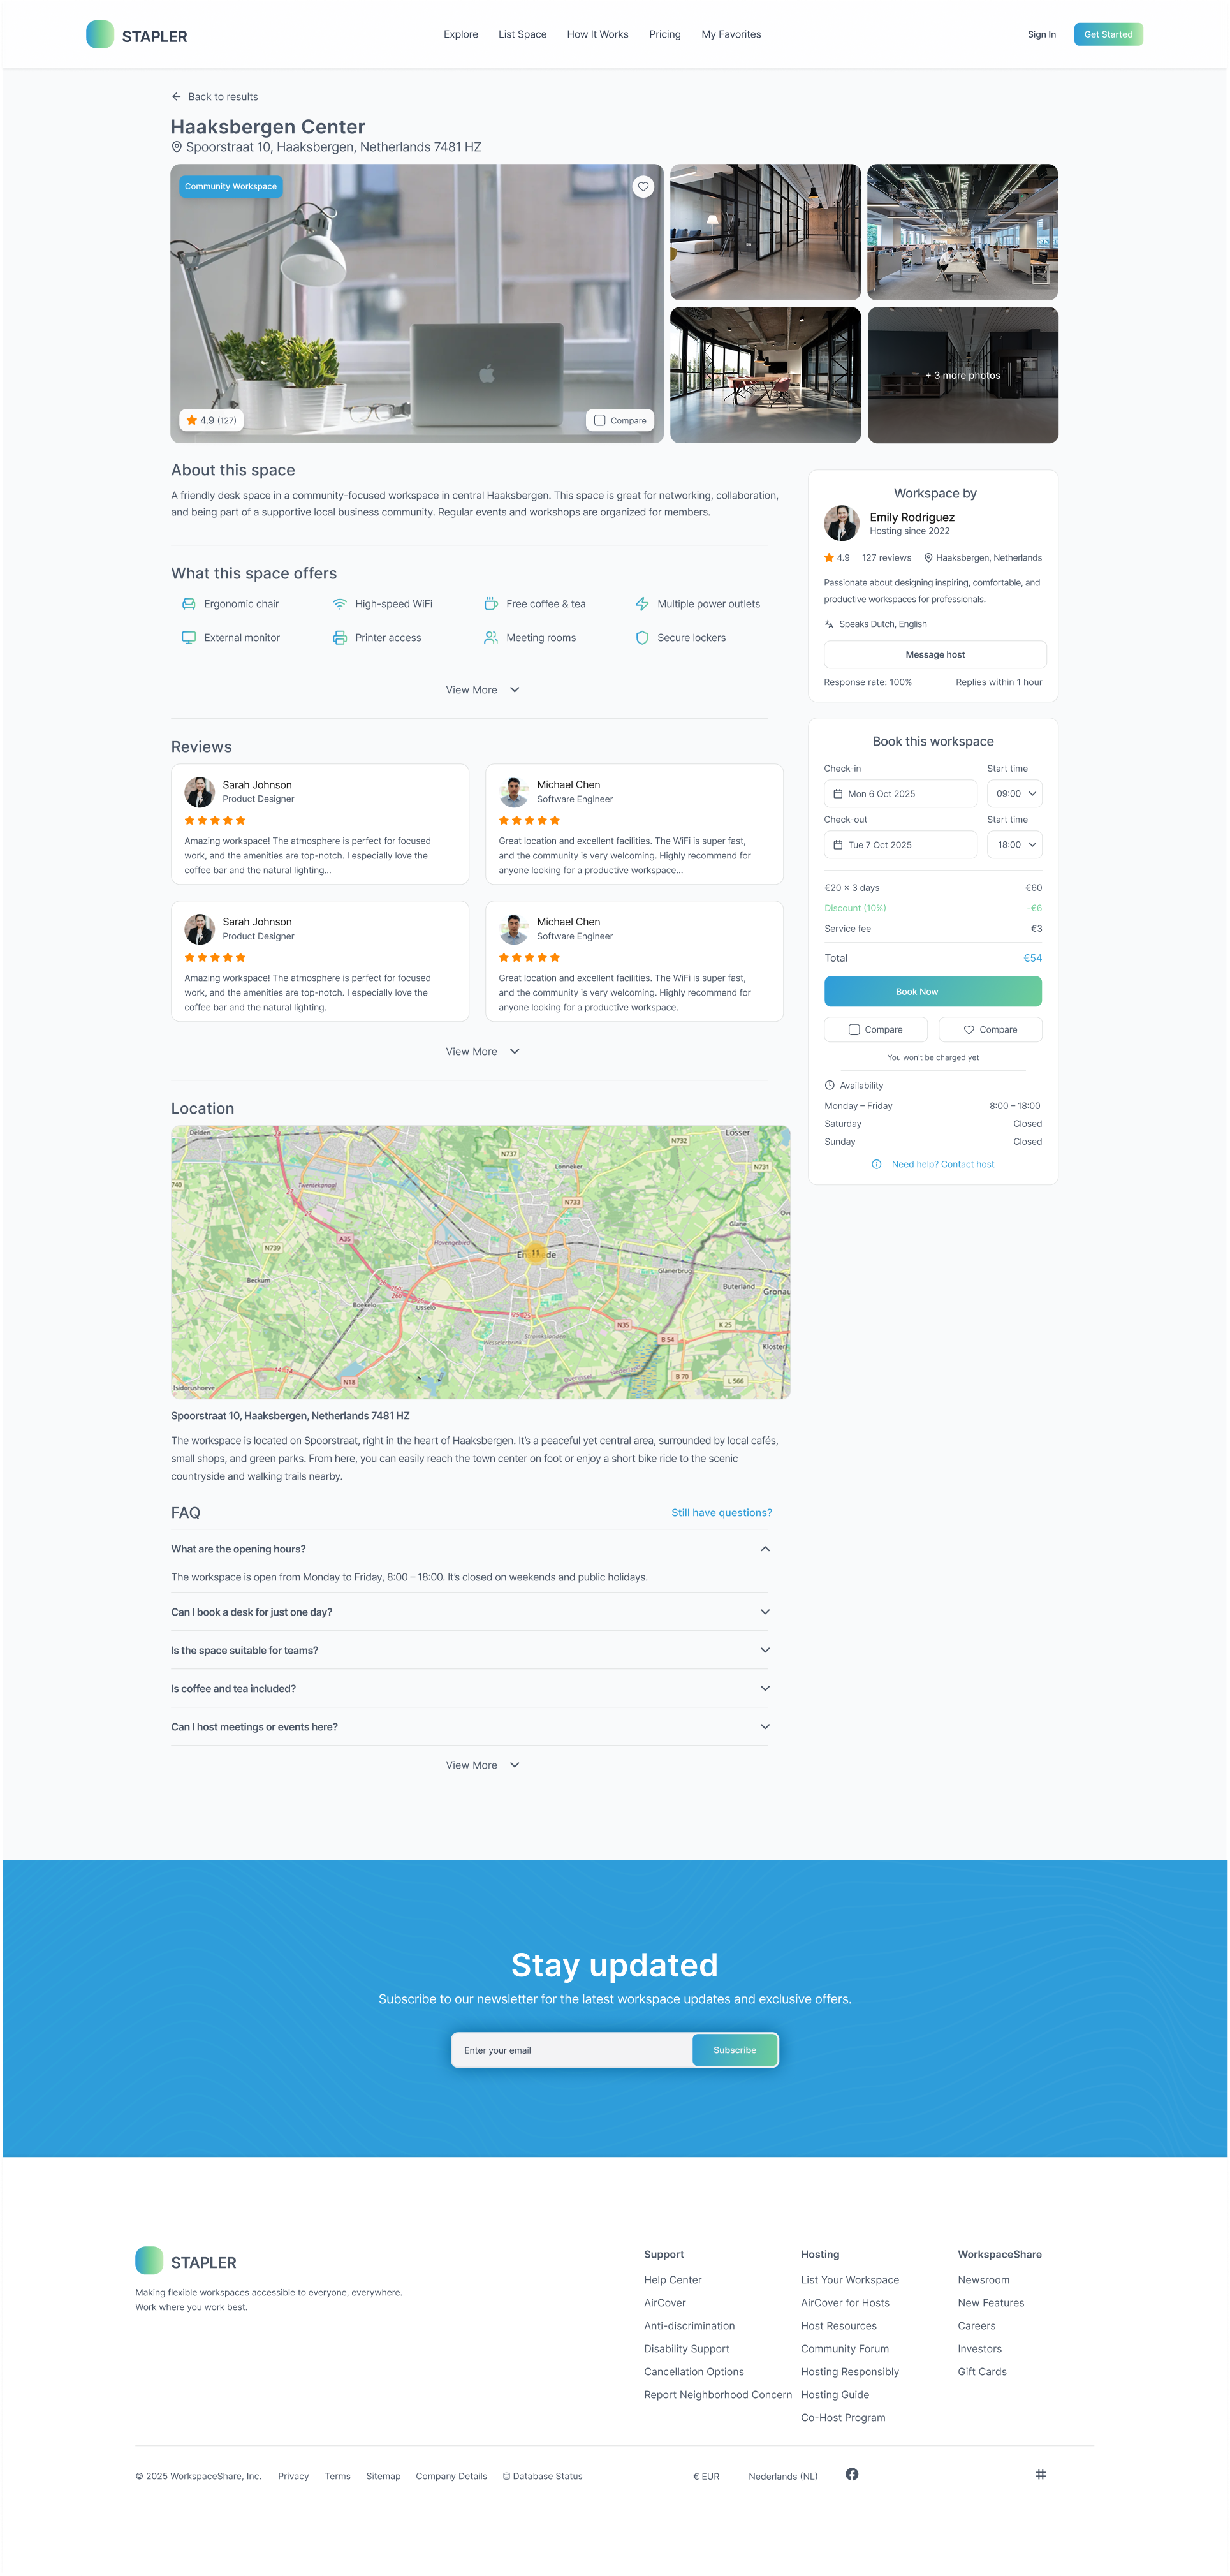Click Need help? Contact host link
The height and width of the screenshot is (2576, 1230).
(x=943, y=1165)
